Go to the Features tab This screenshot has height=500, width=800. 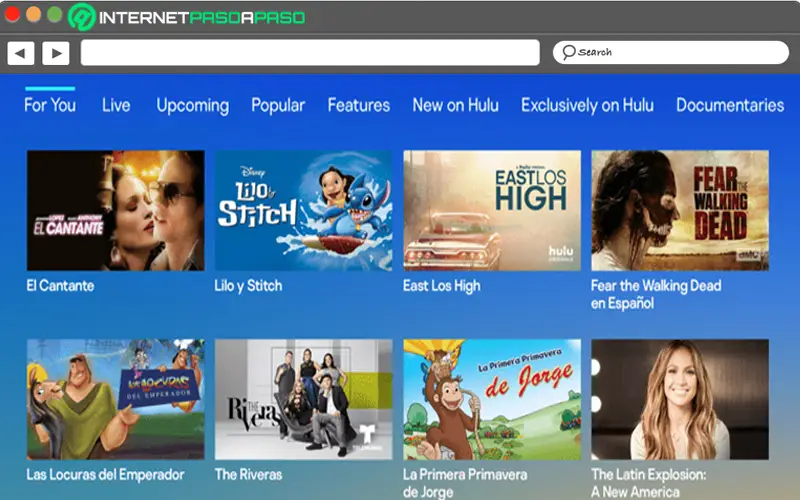[359, 105]
